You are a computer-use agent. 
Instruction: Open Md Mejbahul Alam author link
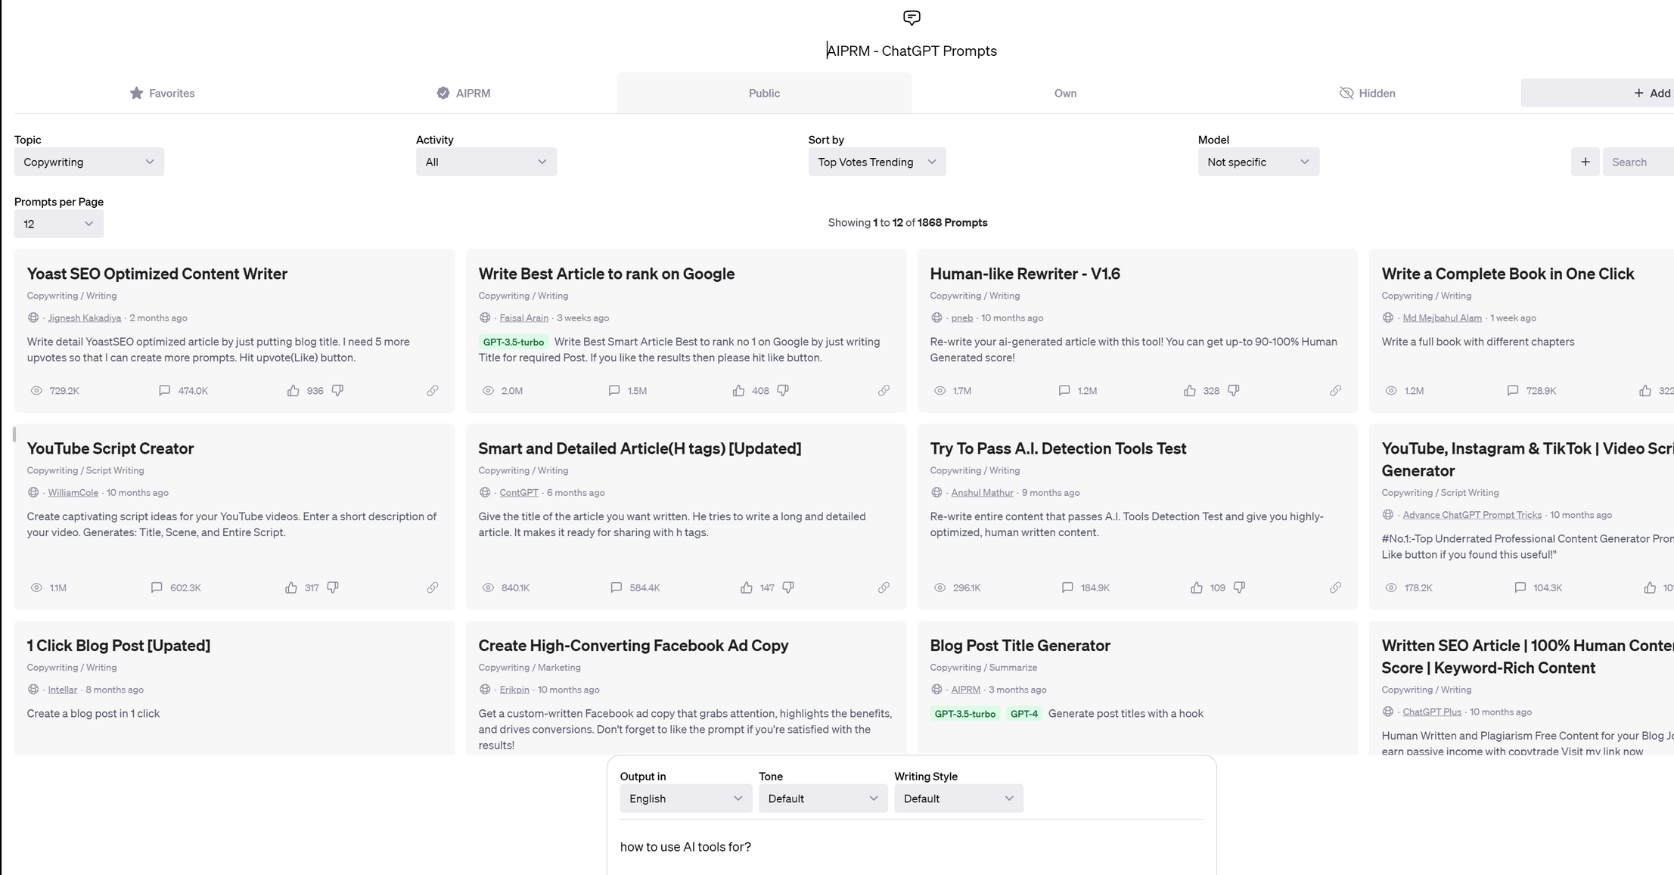coord(1442,318)
